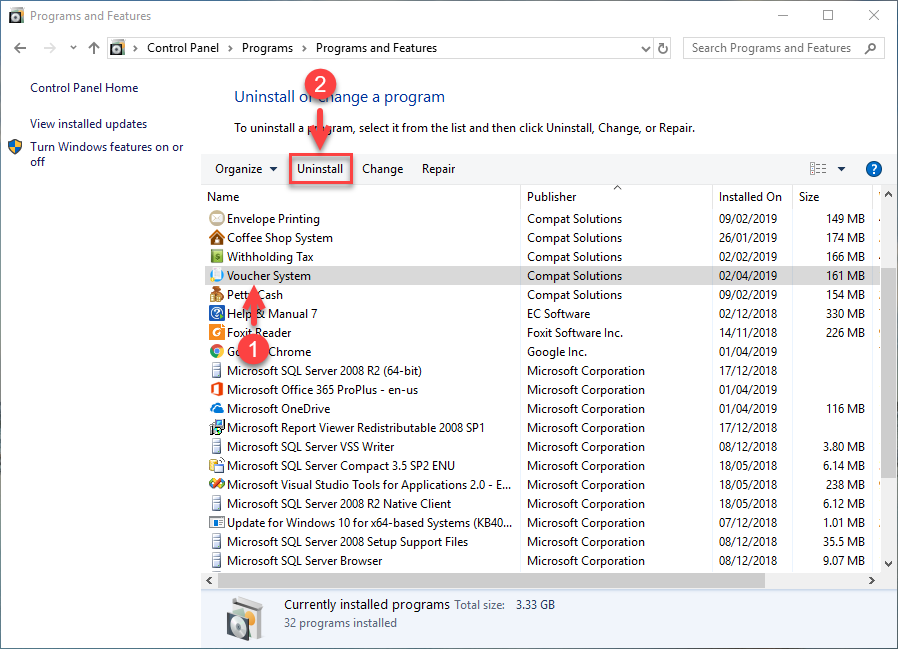The width and height of the screenshot is (898, 649).
Task: Open View installed updates link
Action: tap(88, 124)
